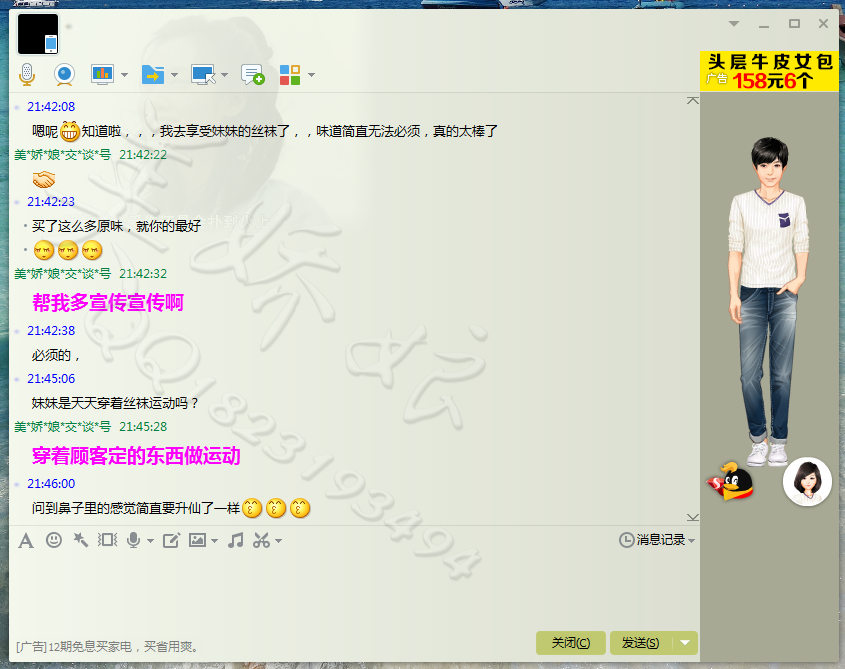Start a video call with webcam icon

64,74
